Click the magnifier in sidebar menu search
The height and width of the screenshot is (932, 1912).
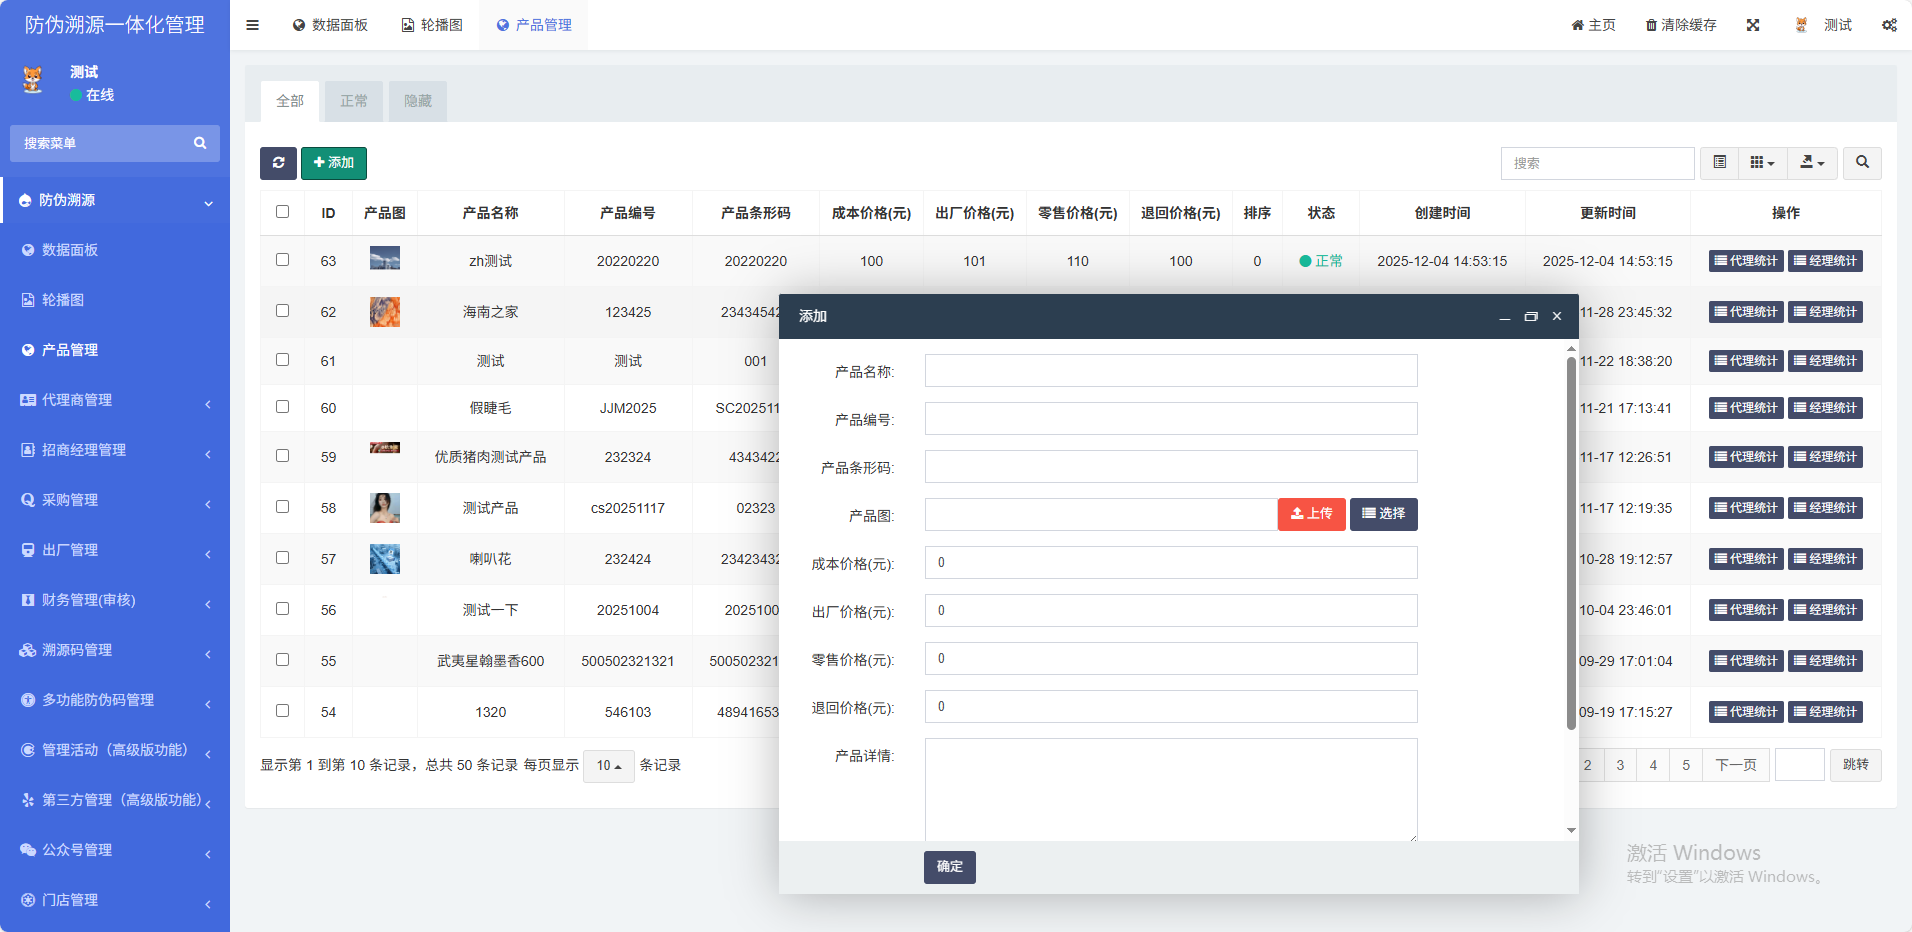pos(200,143)
